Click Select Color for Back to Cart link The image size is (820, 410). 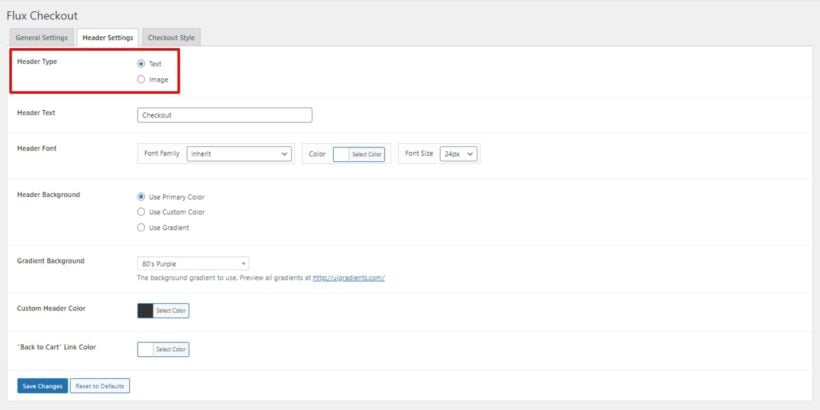pyautogui.click(x=171, y=349)
